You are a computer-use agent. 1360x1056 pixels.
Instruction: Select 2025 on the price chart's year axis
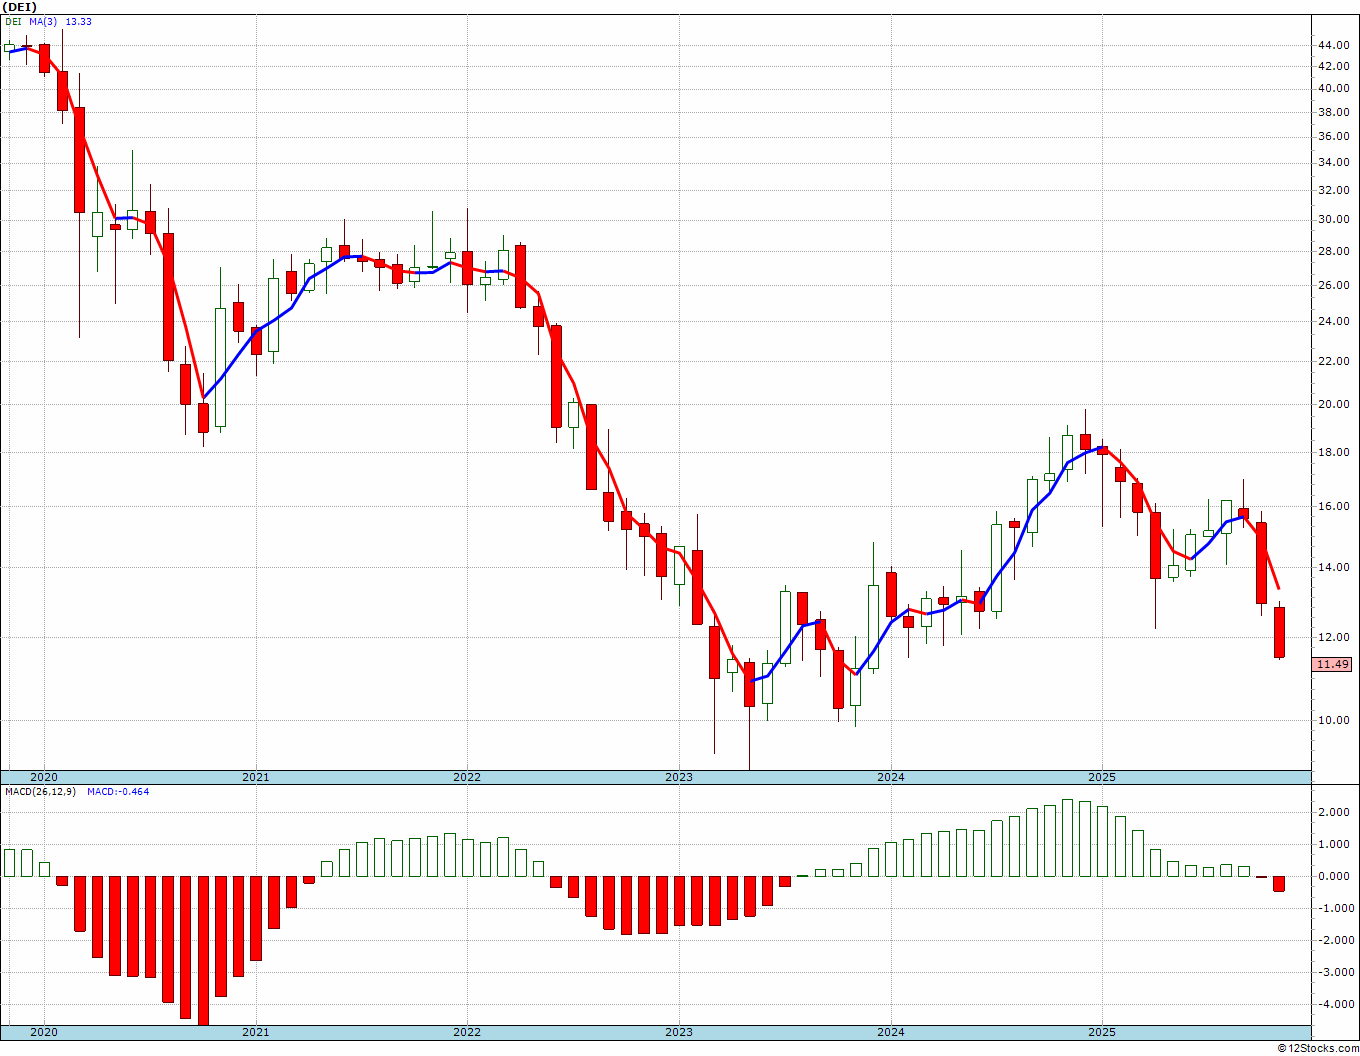tap(1102, 777)
